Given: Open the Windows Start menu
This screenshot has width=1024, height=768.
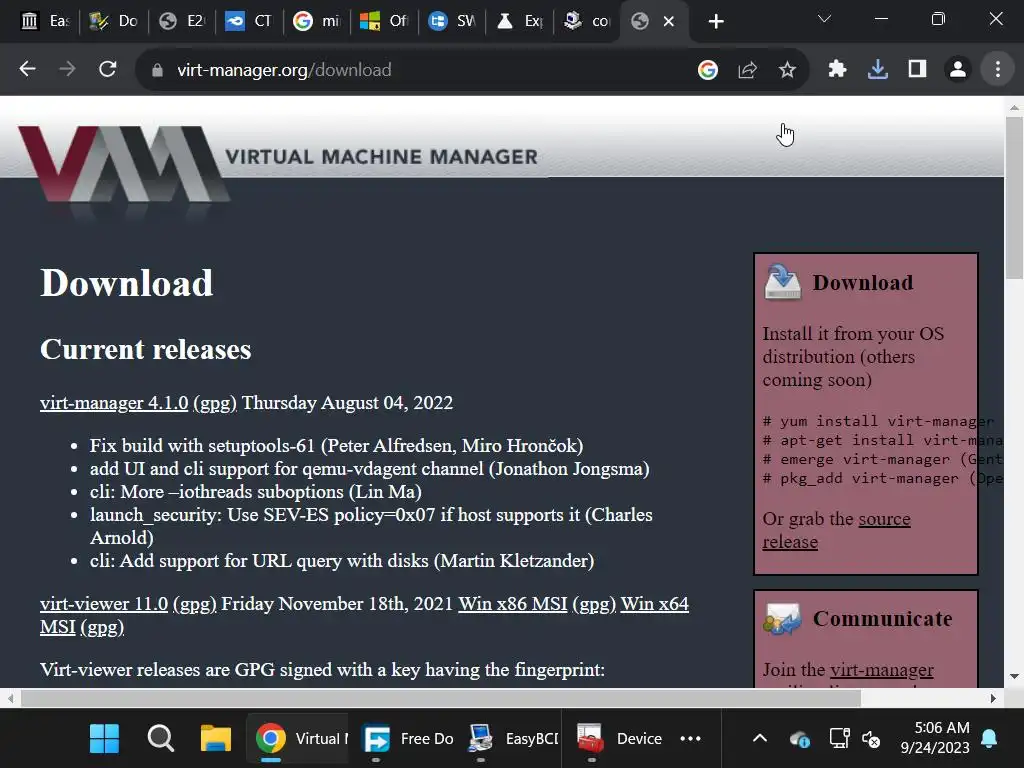Looking at the screenshot, I should (104, 739).
